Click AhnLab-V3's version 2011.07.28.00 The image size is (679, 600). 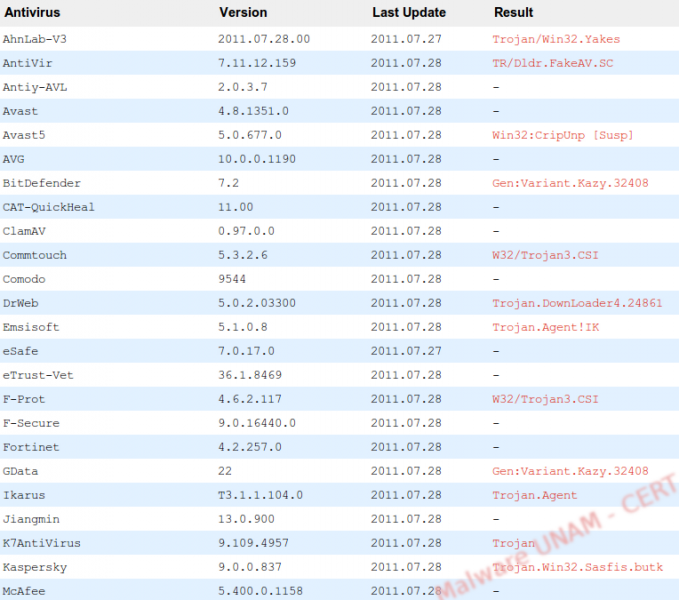(x=264, y=39)
